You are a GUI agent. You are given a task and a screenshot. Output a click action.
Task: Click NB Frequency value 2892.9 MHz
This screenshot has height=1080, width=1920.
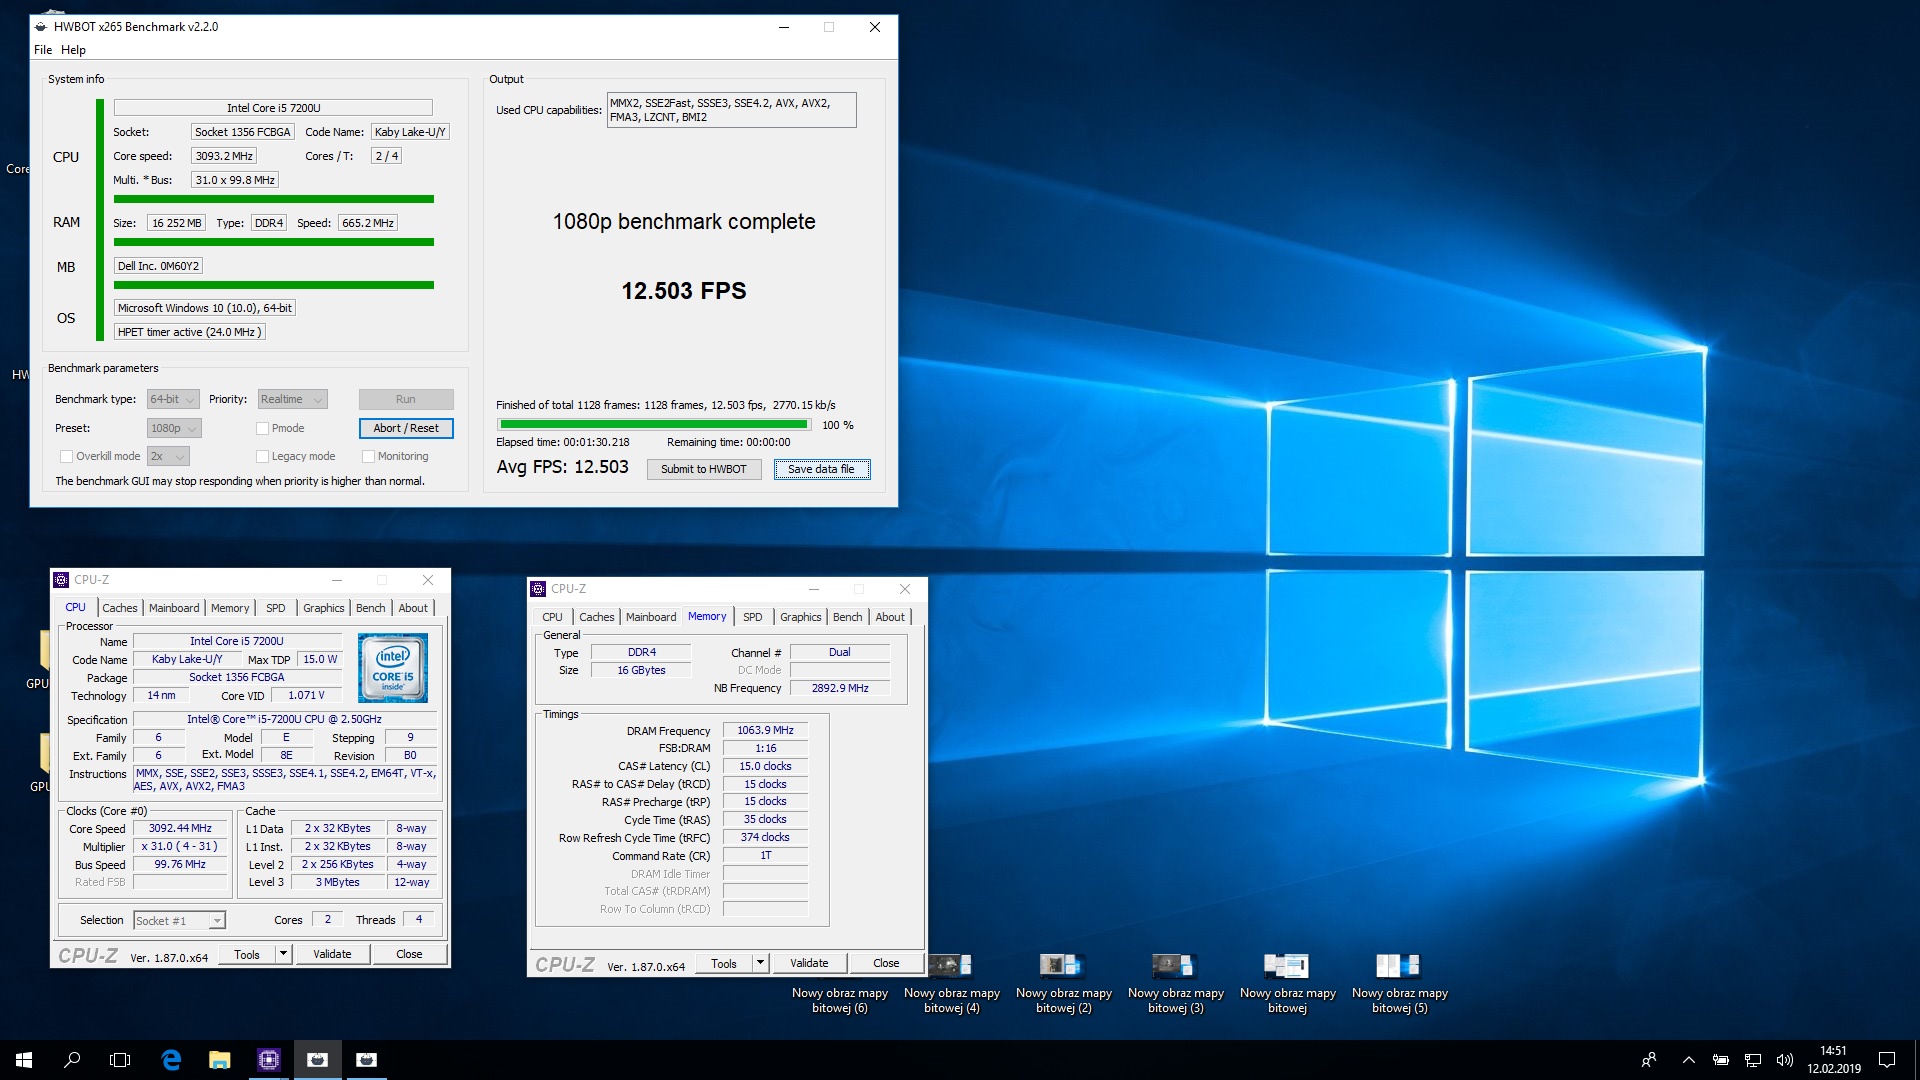(x=840, y=689)
